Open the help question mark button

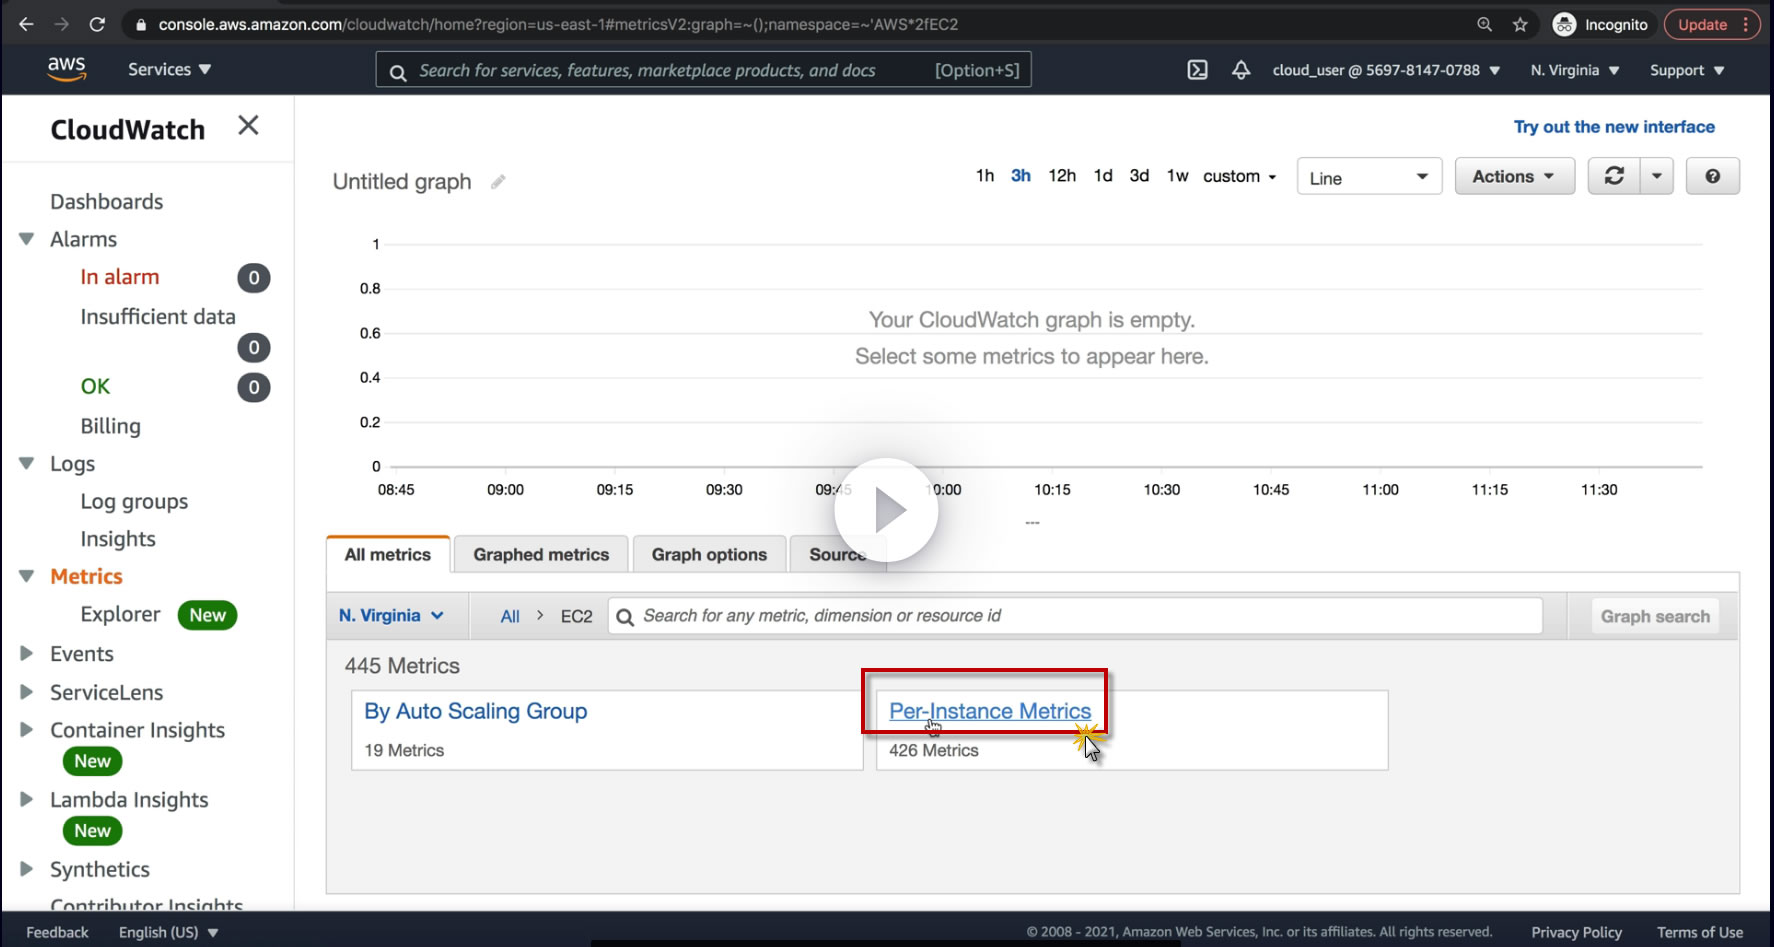point(1713,176)
